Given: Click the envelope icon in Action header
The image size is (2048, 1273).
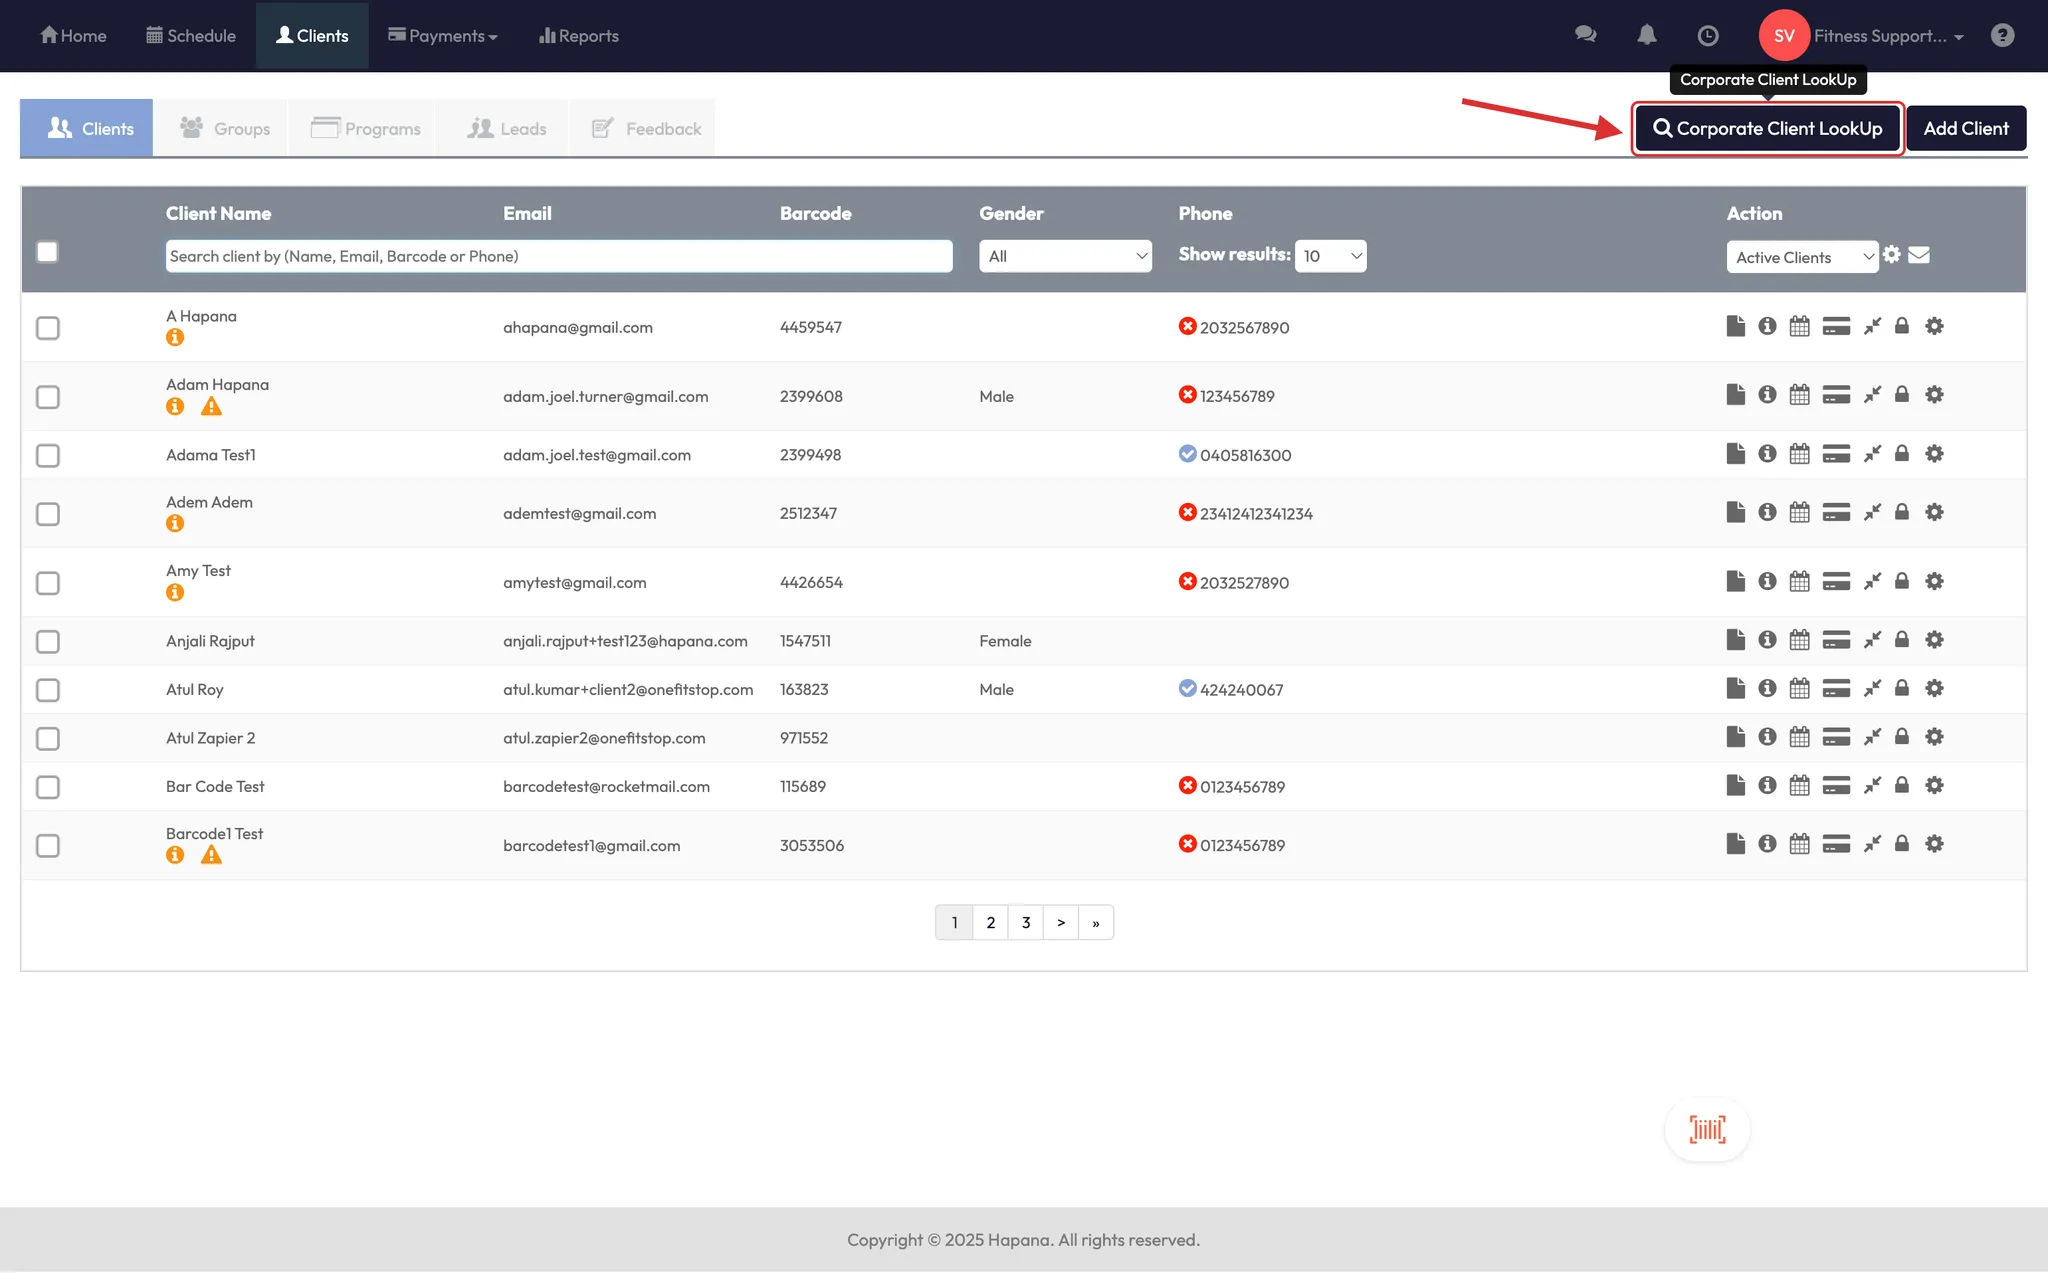Looking at the screenshot, I should pos(1919,255).
